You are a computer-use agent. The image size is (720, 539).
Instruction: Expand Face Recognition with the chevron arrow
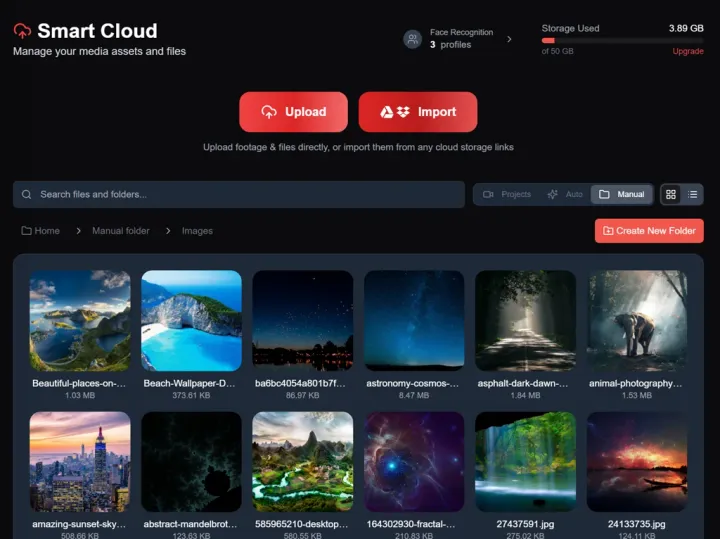[x=509, y=39]
